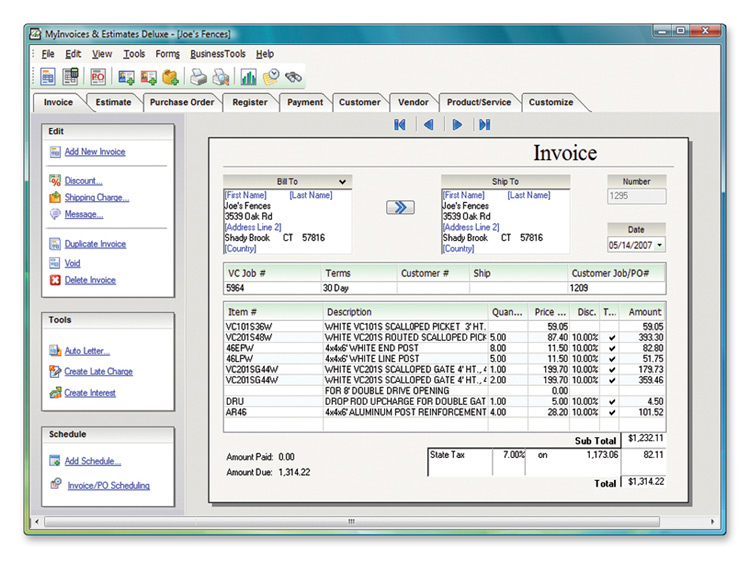Click the add customer blue card icon

(x=126, y=77)
